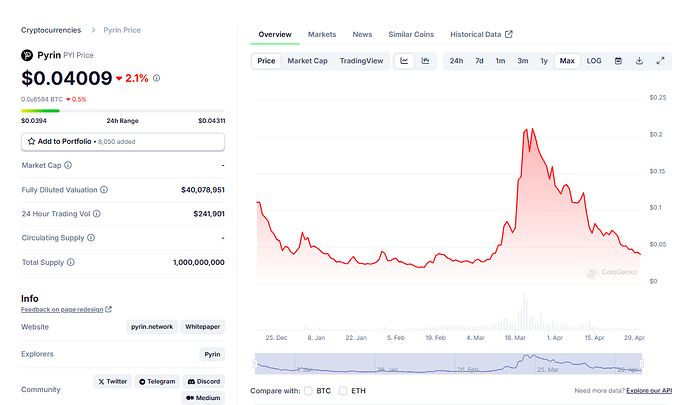Open Telegram community link
The height and width of the screenshot is (405, 690).
[x=157, y=381]
